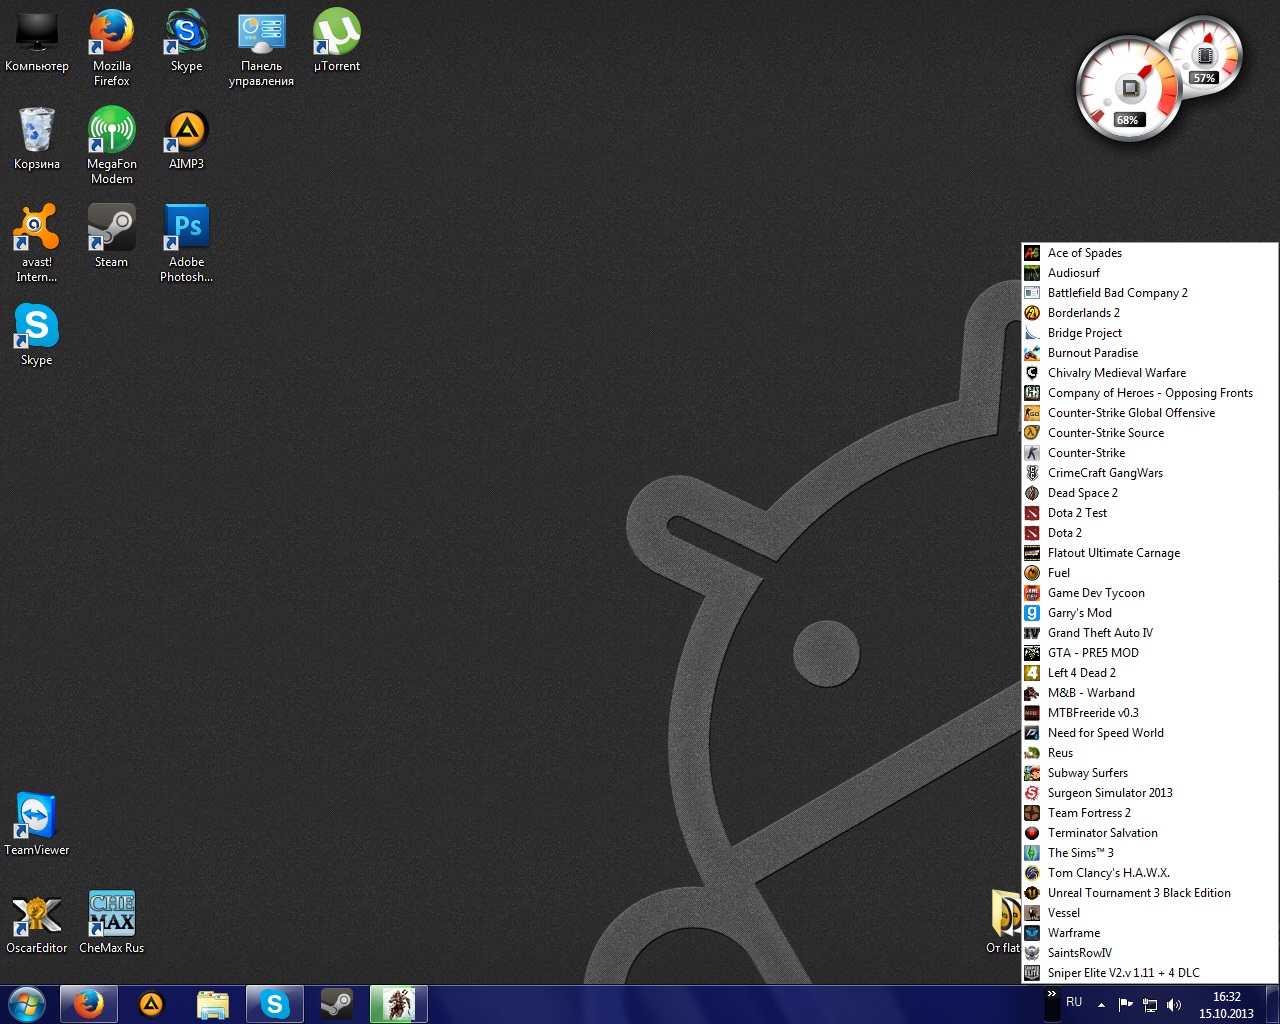
Task: Open the Компьютер desktop icon
Action: coord(37,43)
